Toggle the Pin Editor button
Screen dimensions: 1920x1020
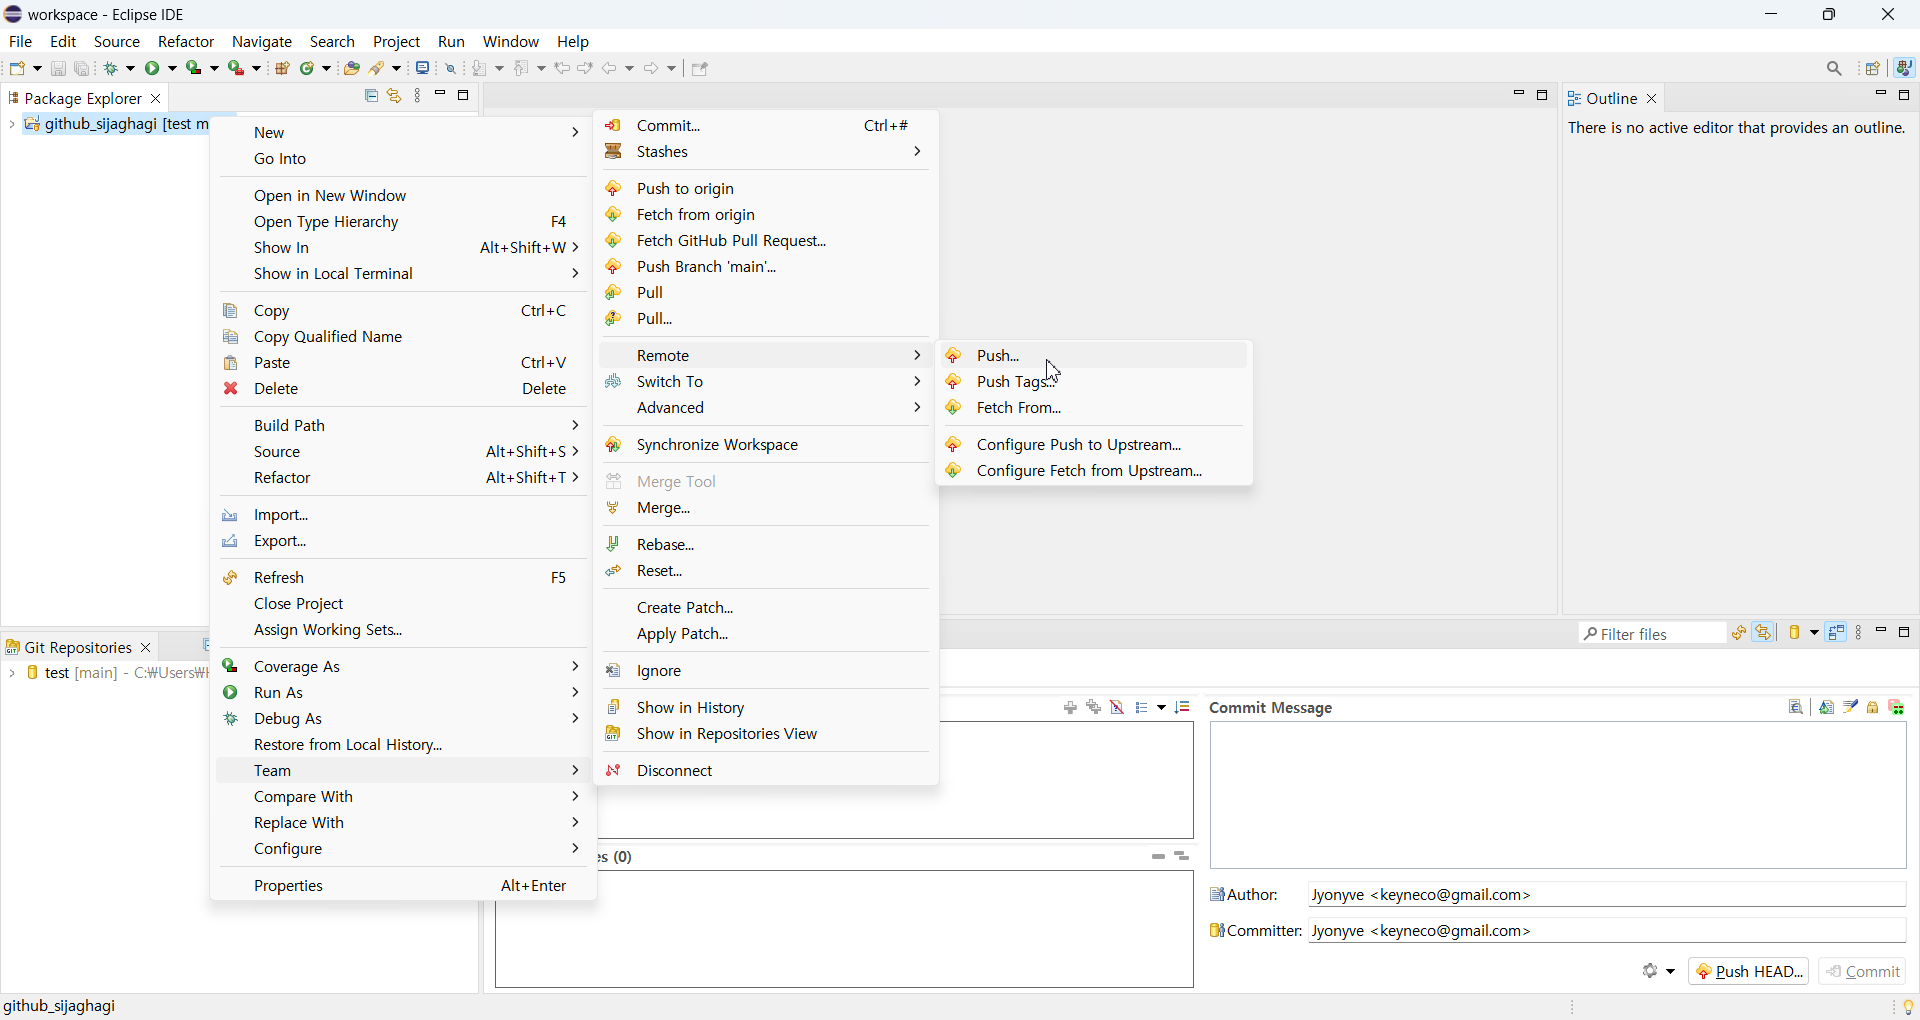[x=701, y=68]
